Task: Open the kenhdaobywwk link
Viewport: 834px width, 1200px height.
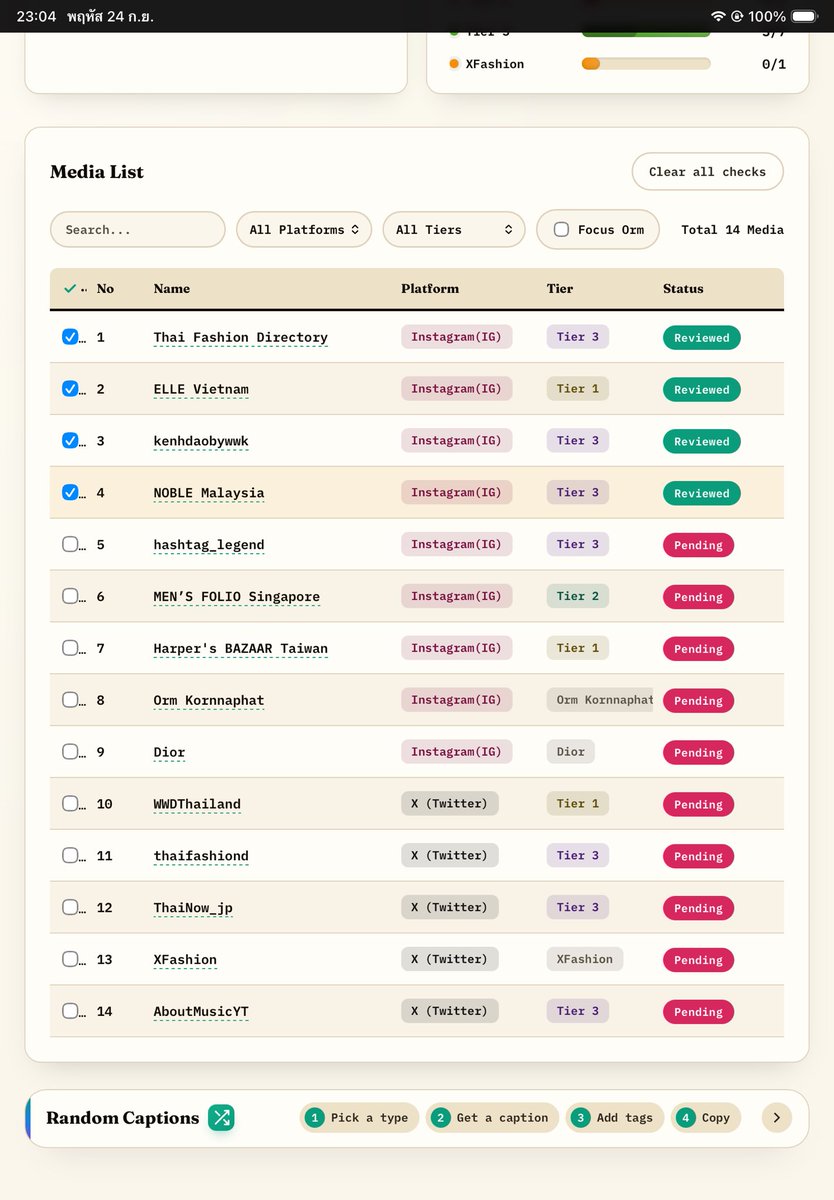Action: click(201, 442)
